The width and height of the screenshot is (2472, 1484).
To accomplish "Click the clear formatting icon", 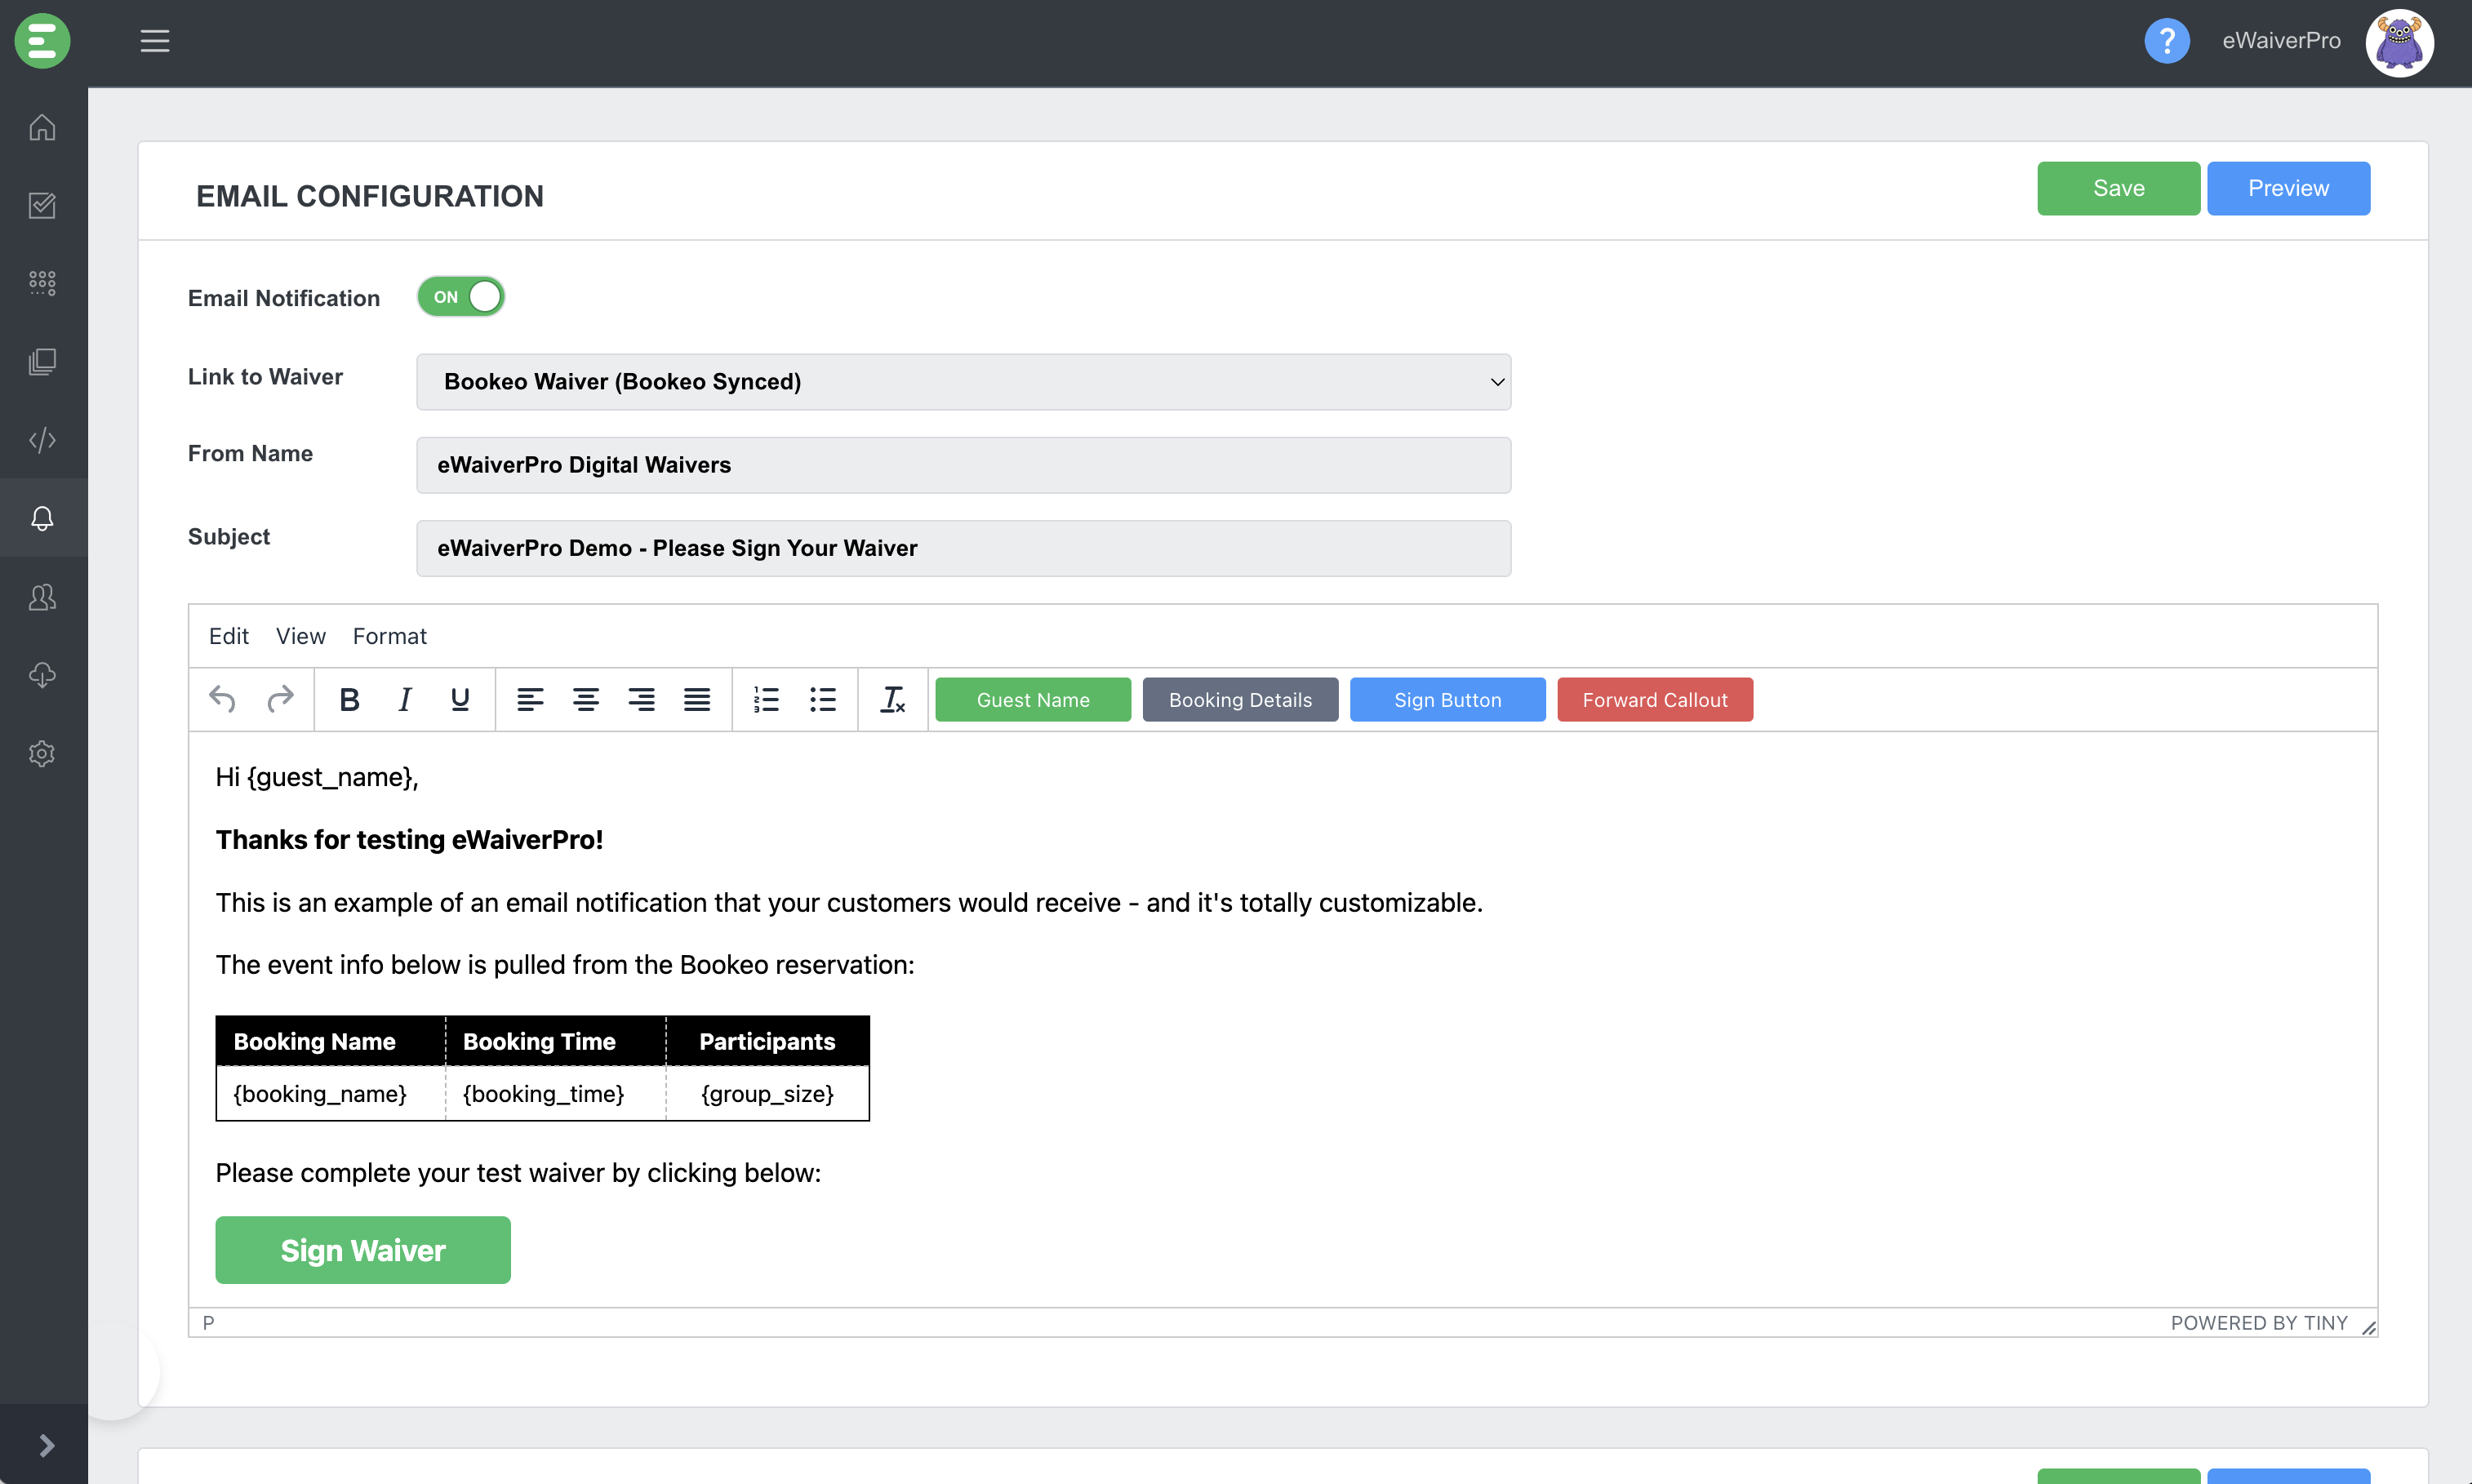I will [892, 699].
